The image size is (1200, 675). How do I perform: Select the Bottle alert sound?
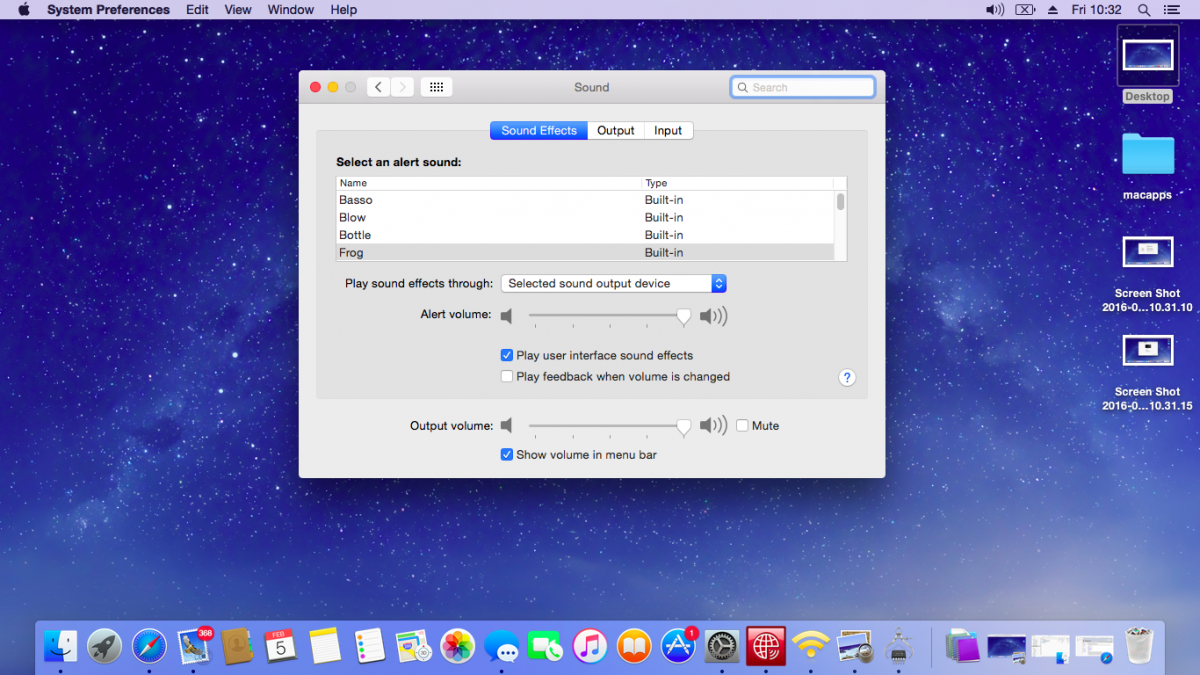[x=355, y=235]
